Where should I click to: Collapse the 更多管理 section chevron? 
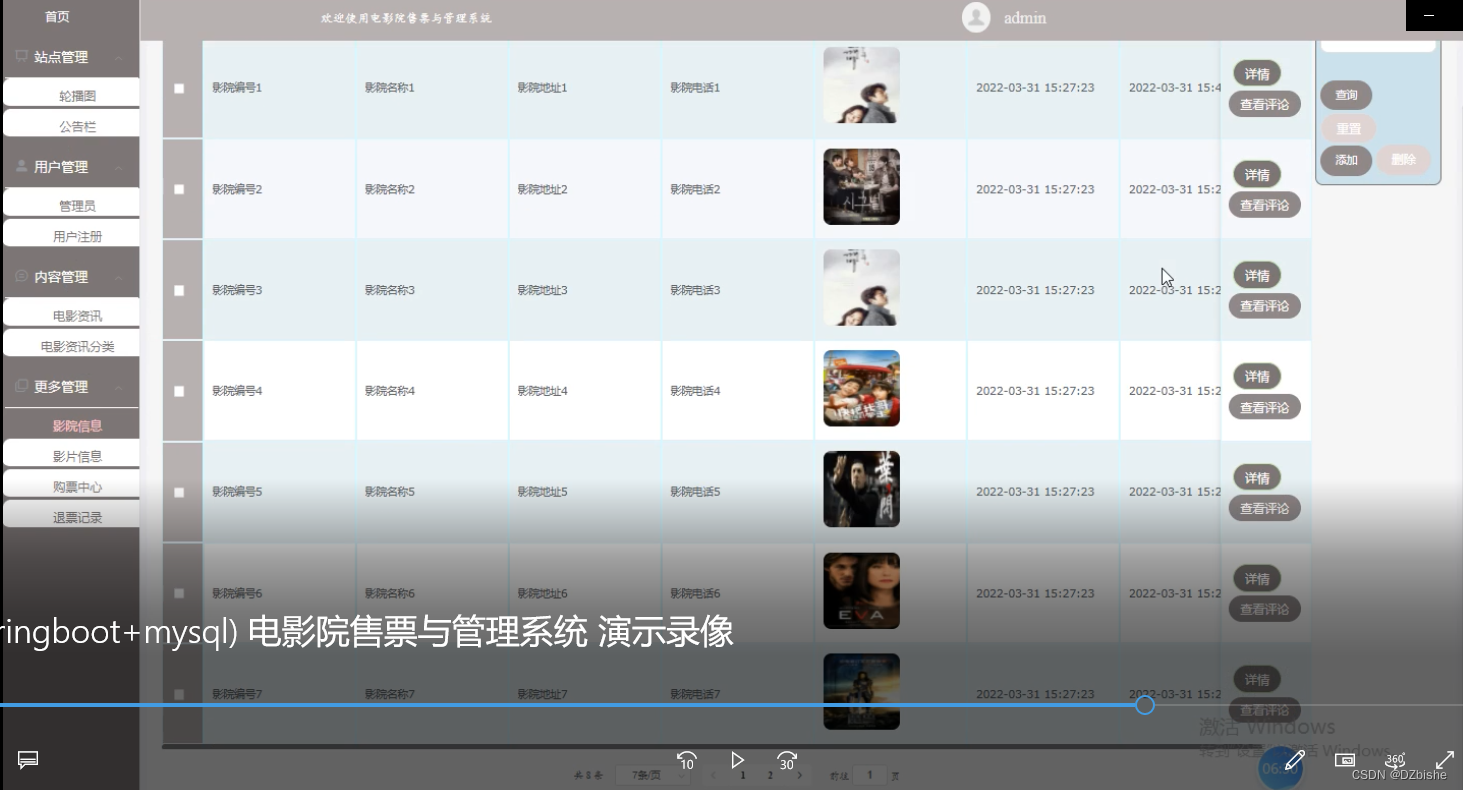119,388
